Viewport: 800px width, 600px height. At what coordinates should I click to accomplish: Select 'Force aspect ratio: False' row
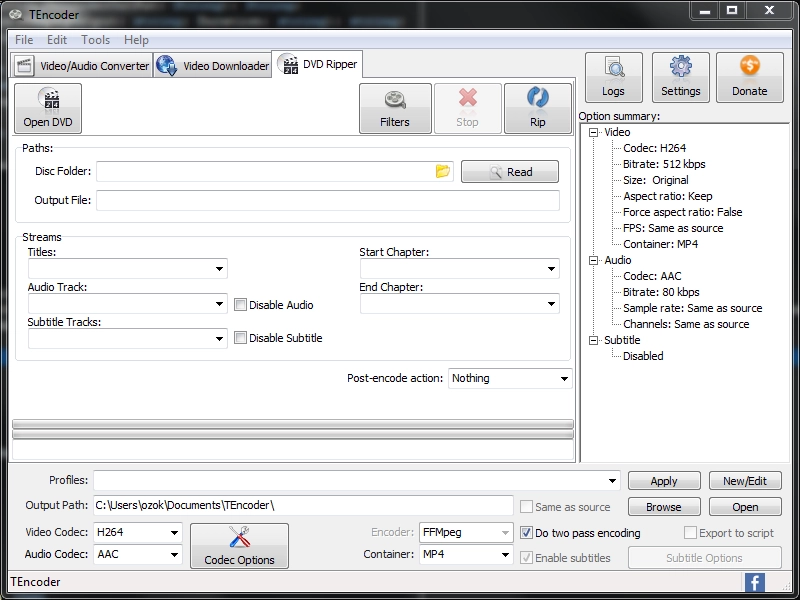(x=683, y=212)
